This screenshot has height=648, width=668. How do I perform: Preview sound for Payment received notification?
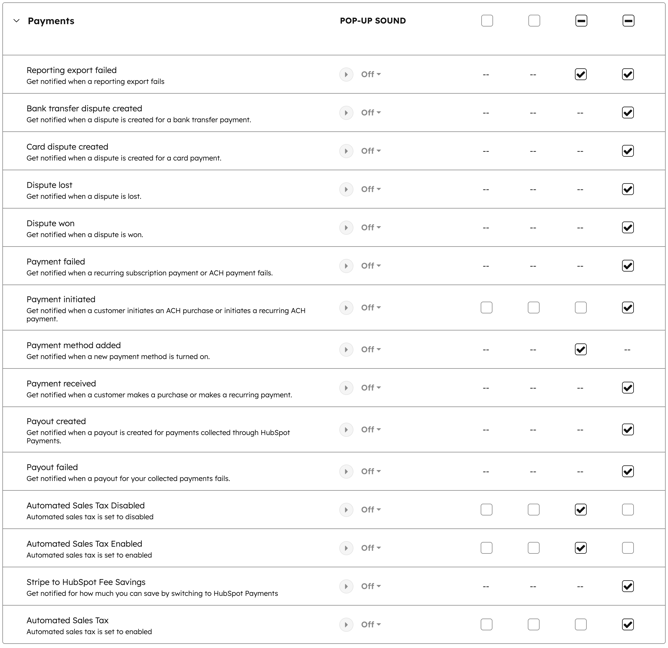pyautogui.click(x=346, y=388)
